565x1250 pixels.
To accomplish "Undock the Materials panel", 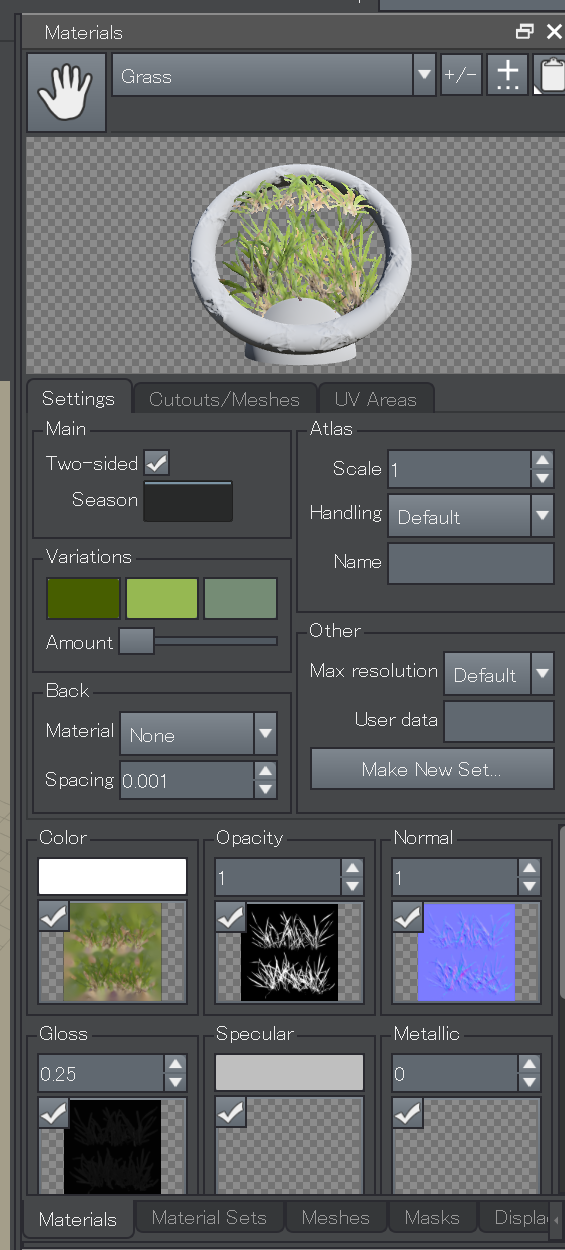I will [525, 32].
